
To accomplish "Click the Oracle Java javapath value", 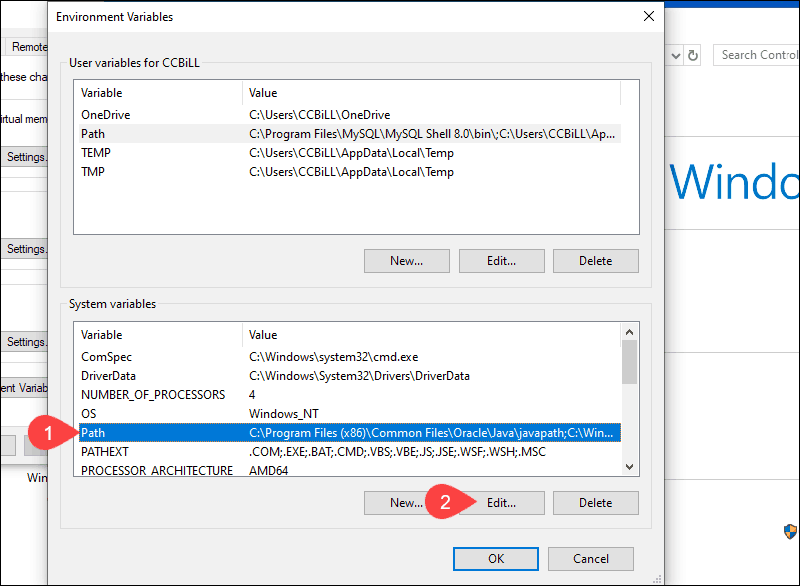I will (x=431, y=432).
